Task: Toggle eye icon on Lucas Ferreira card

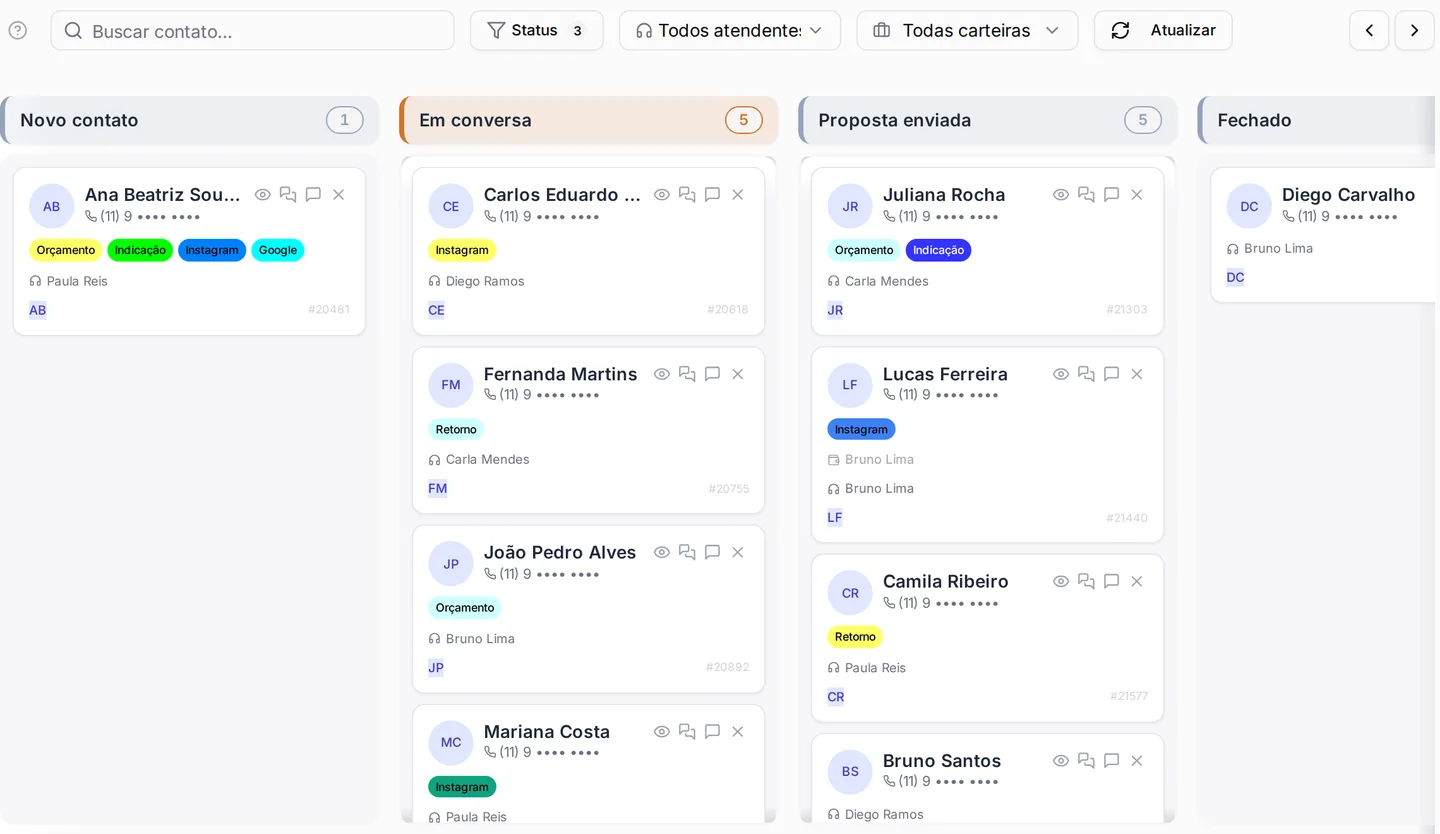Action: (x=1061, y=374)
